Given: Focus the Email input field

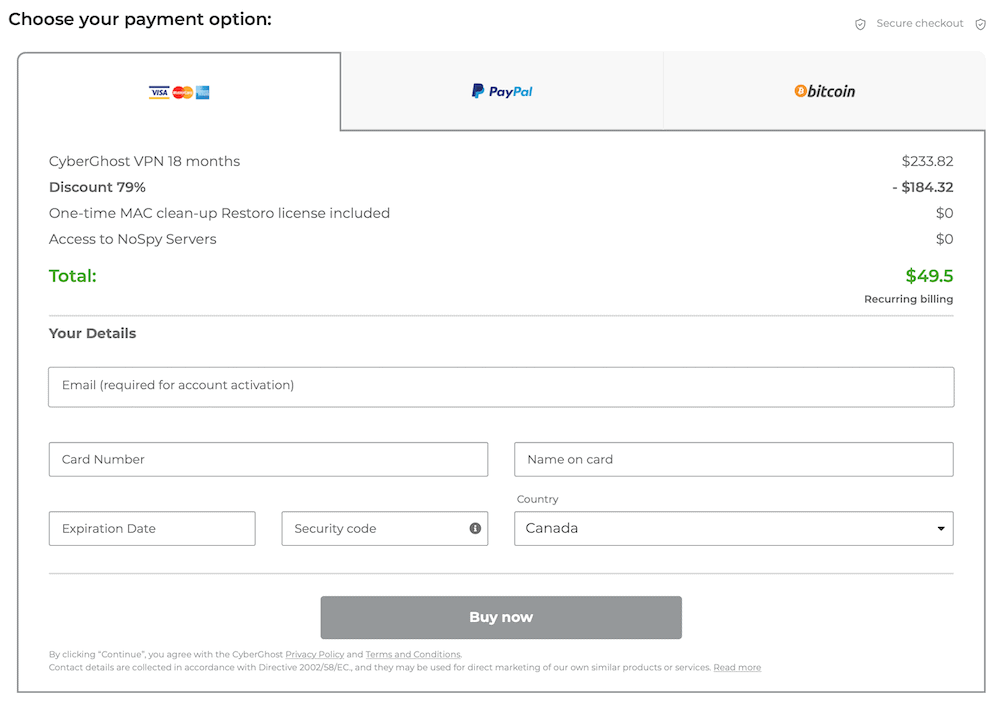Looking at the screenshot, I should [x=501, y=386].
